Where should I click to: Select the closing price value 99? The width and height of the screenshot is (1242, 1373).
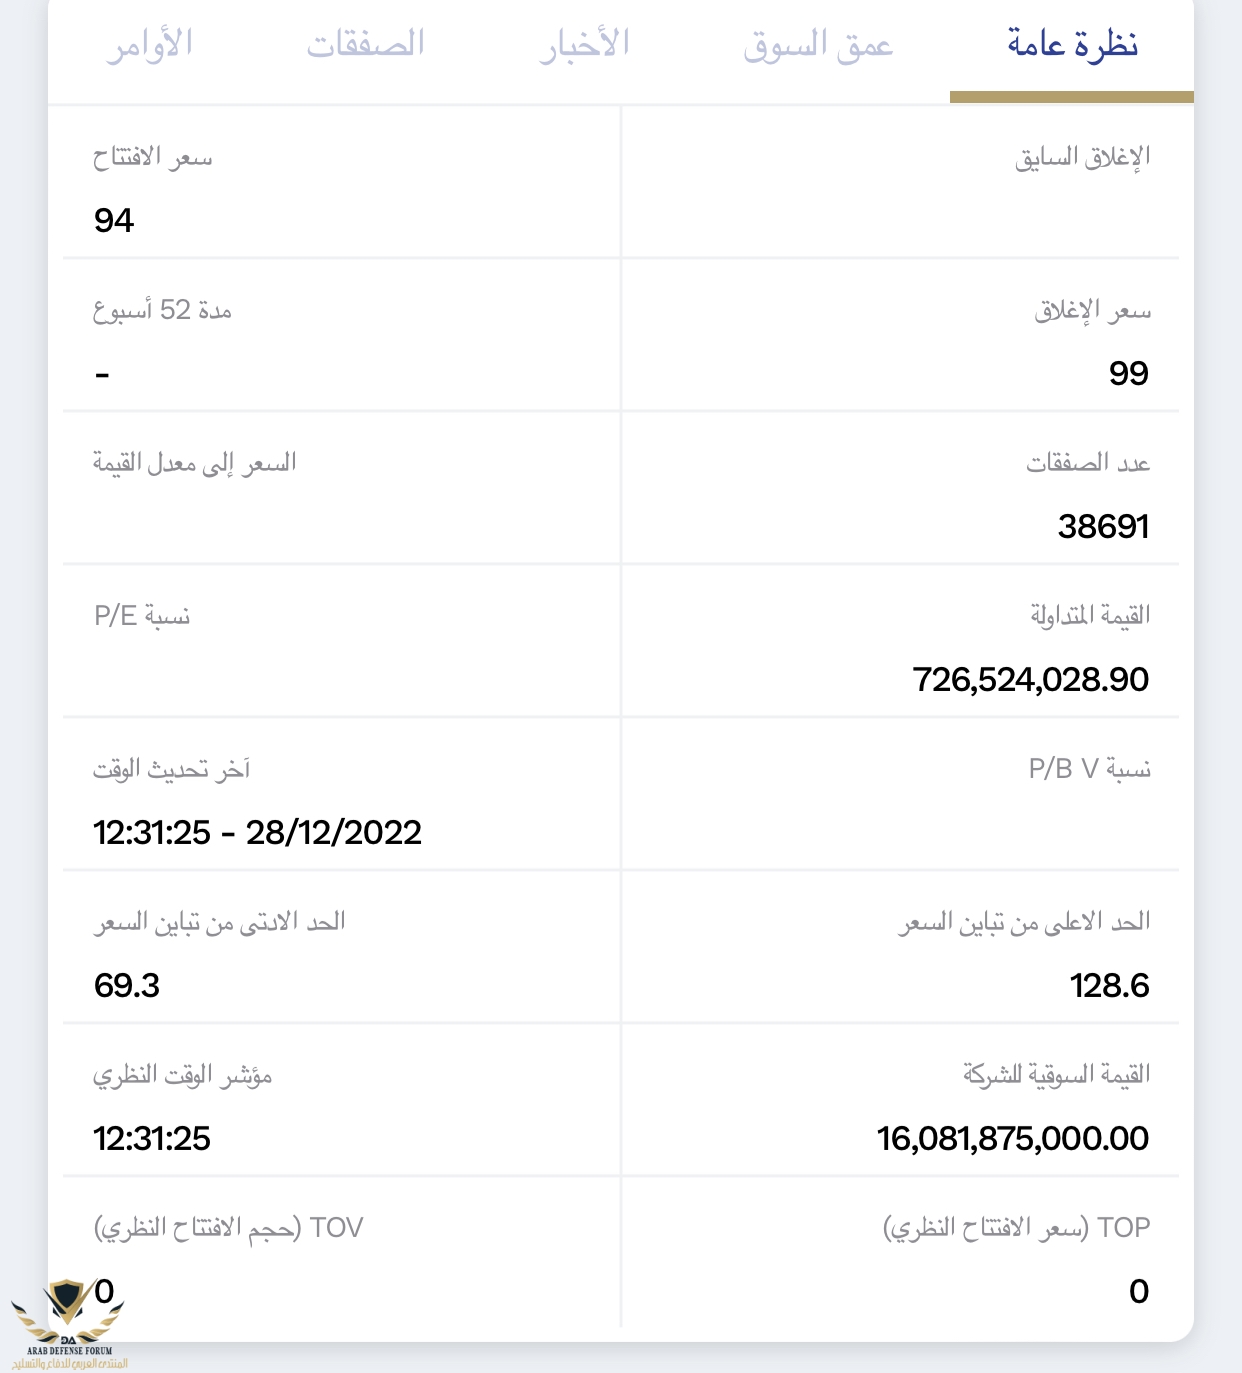1129,373
